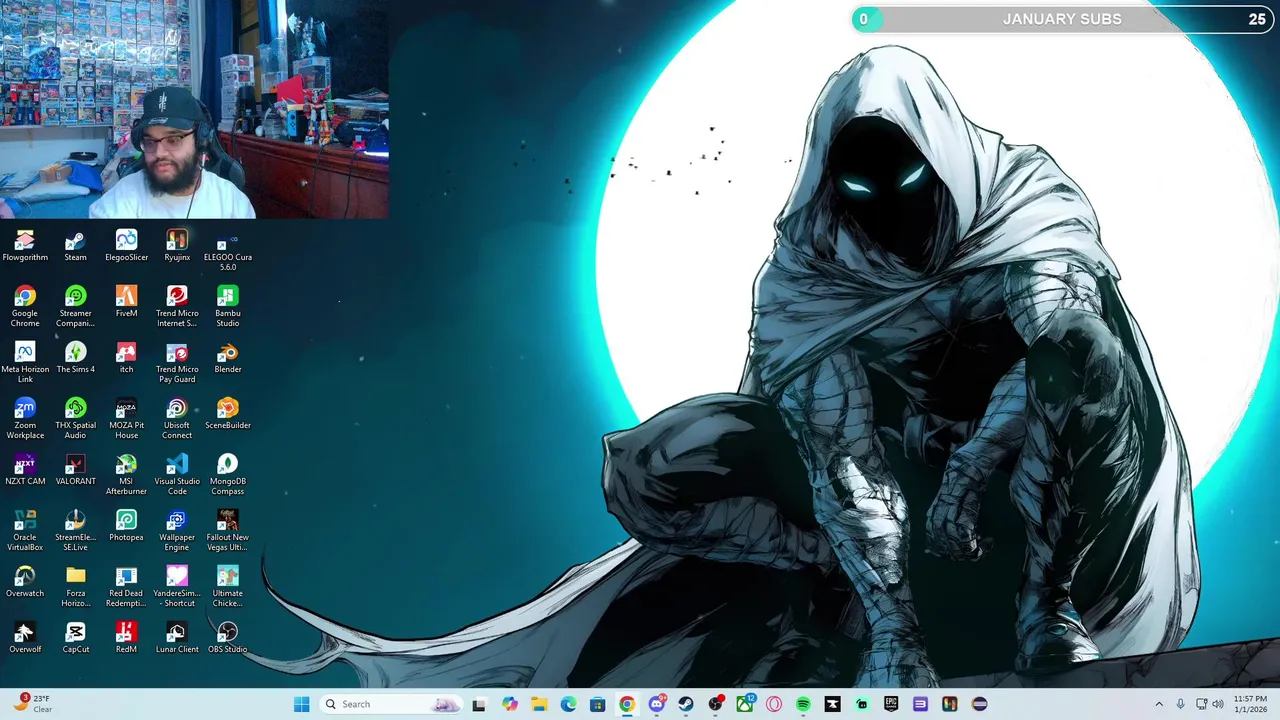Select Trend Micro Pay Guard icon

click(177, 363)
